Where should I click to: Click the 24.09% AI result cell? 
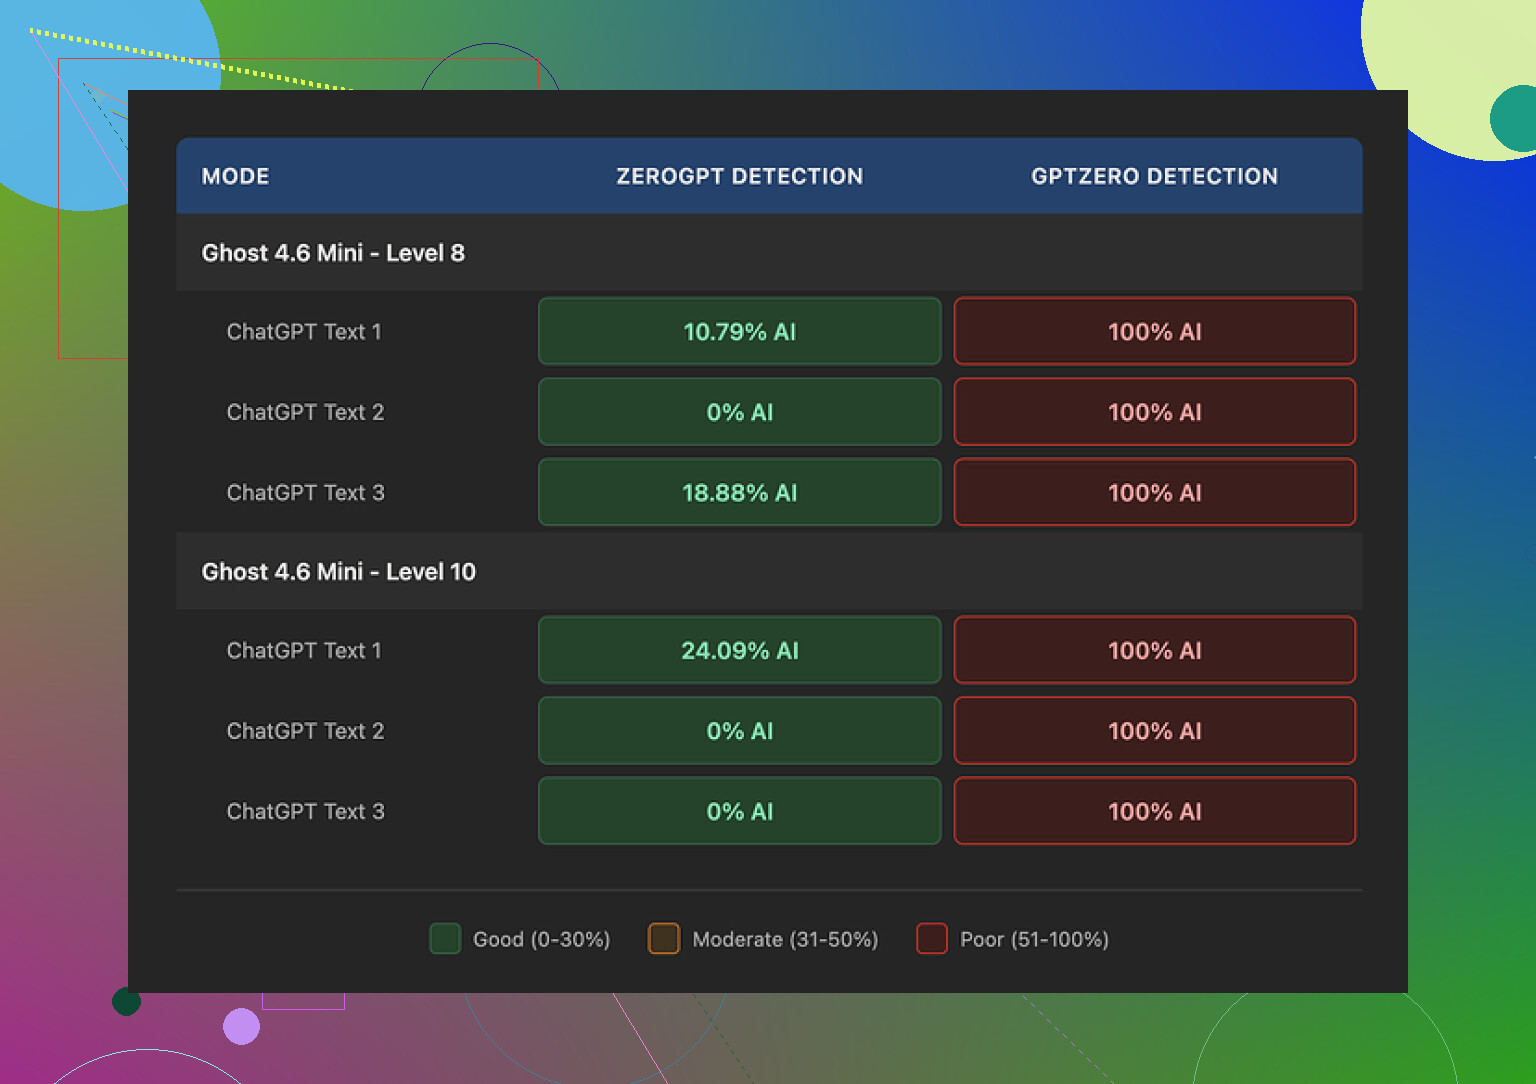[739, 651]
